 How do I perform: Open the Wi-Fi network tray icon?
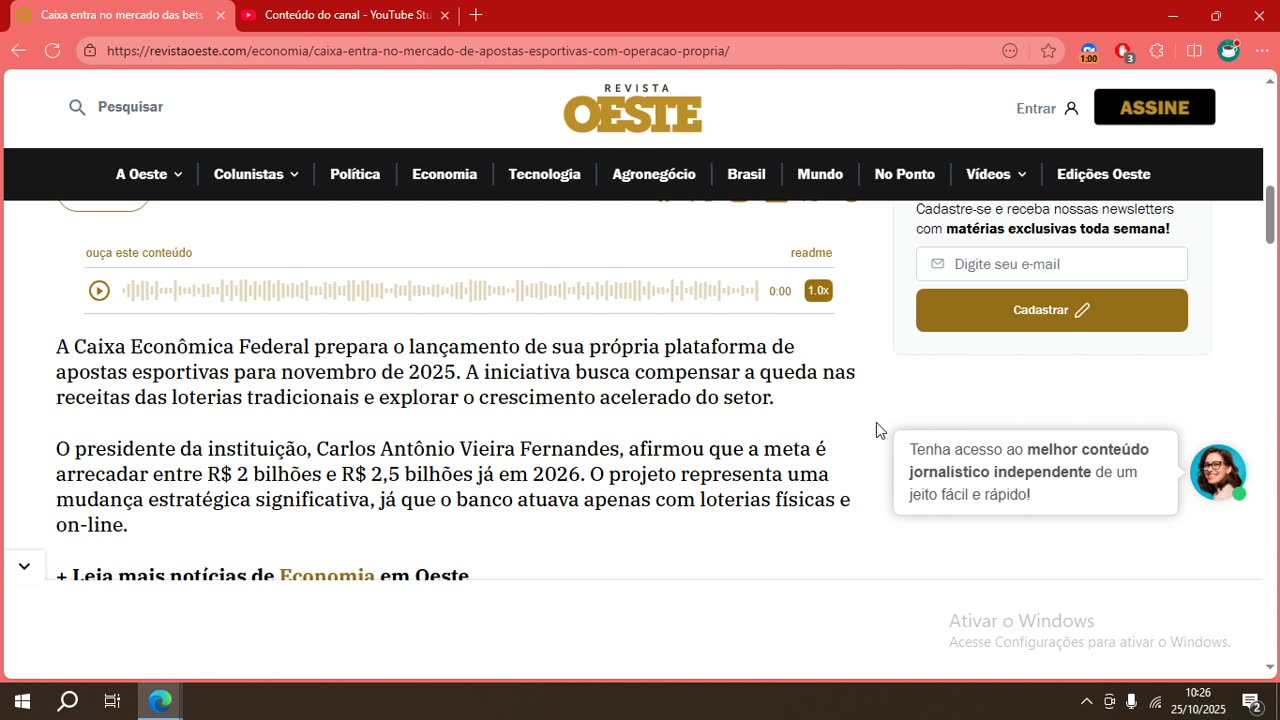(x=1155, y=702)
